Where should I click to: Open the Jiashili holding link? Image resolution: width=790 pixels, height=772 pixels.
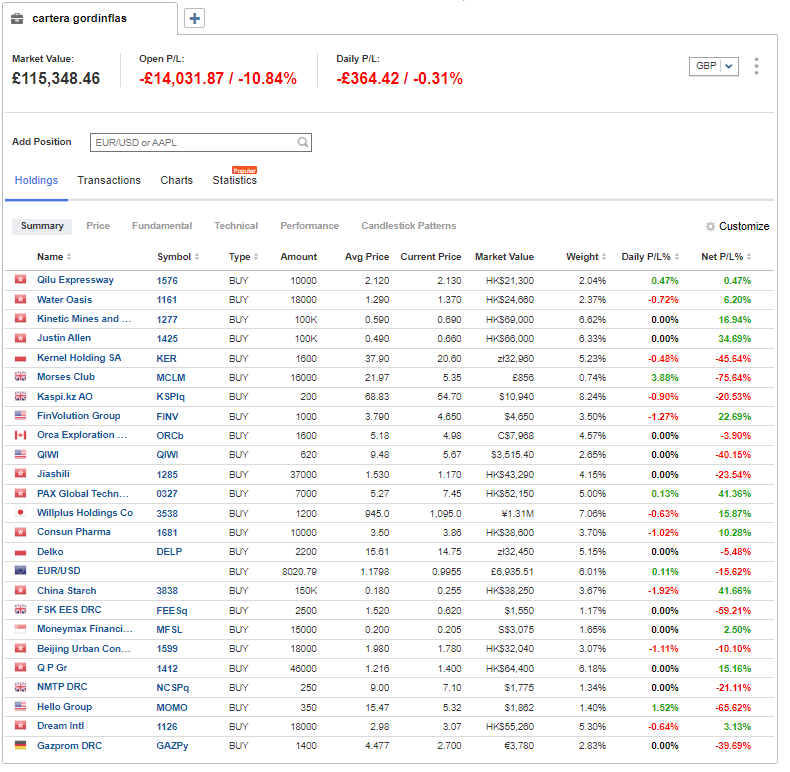53,474
